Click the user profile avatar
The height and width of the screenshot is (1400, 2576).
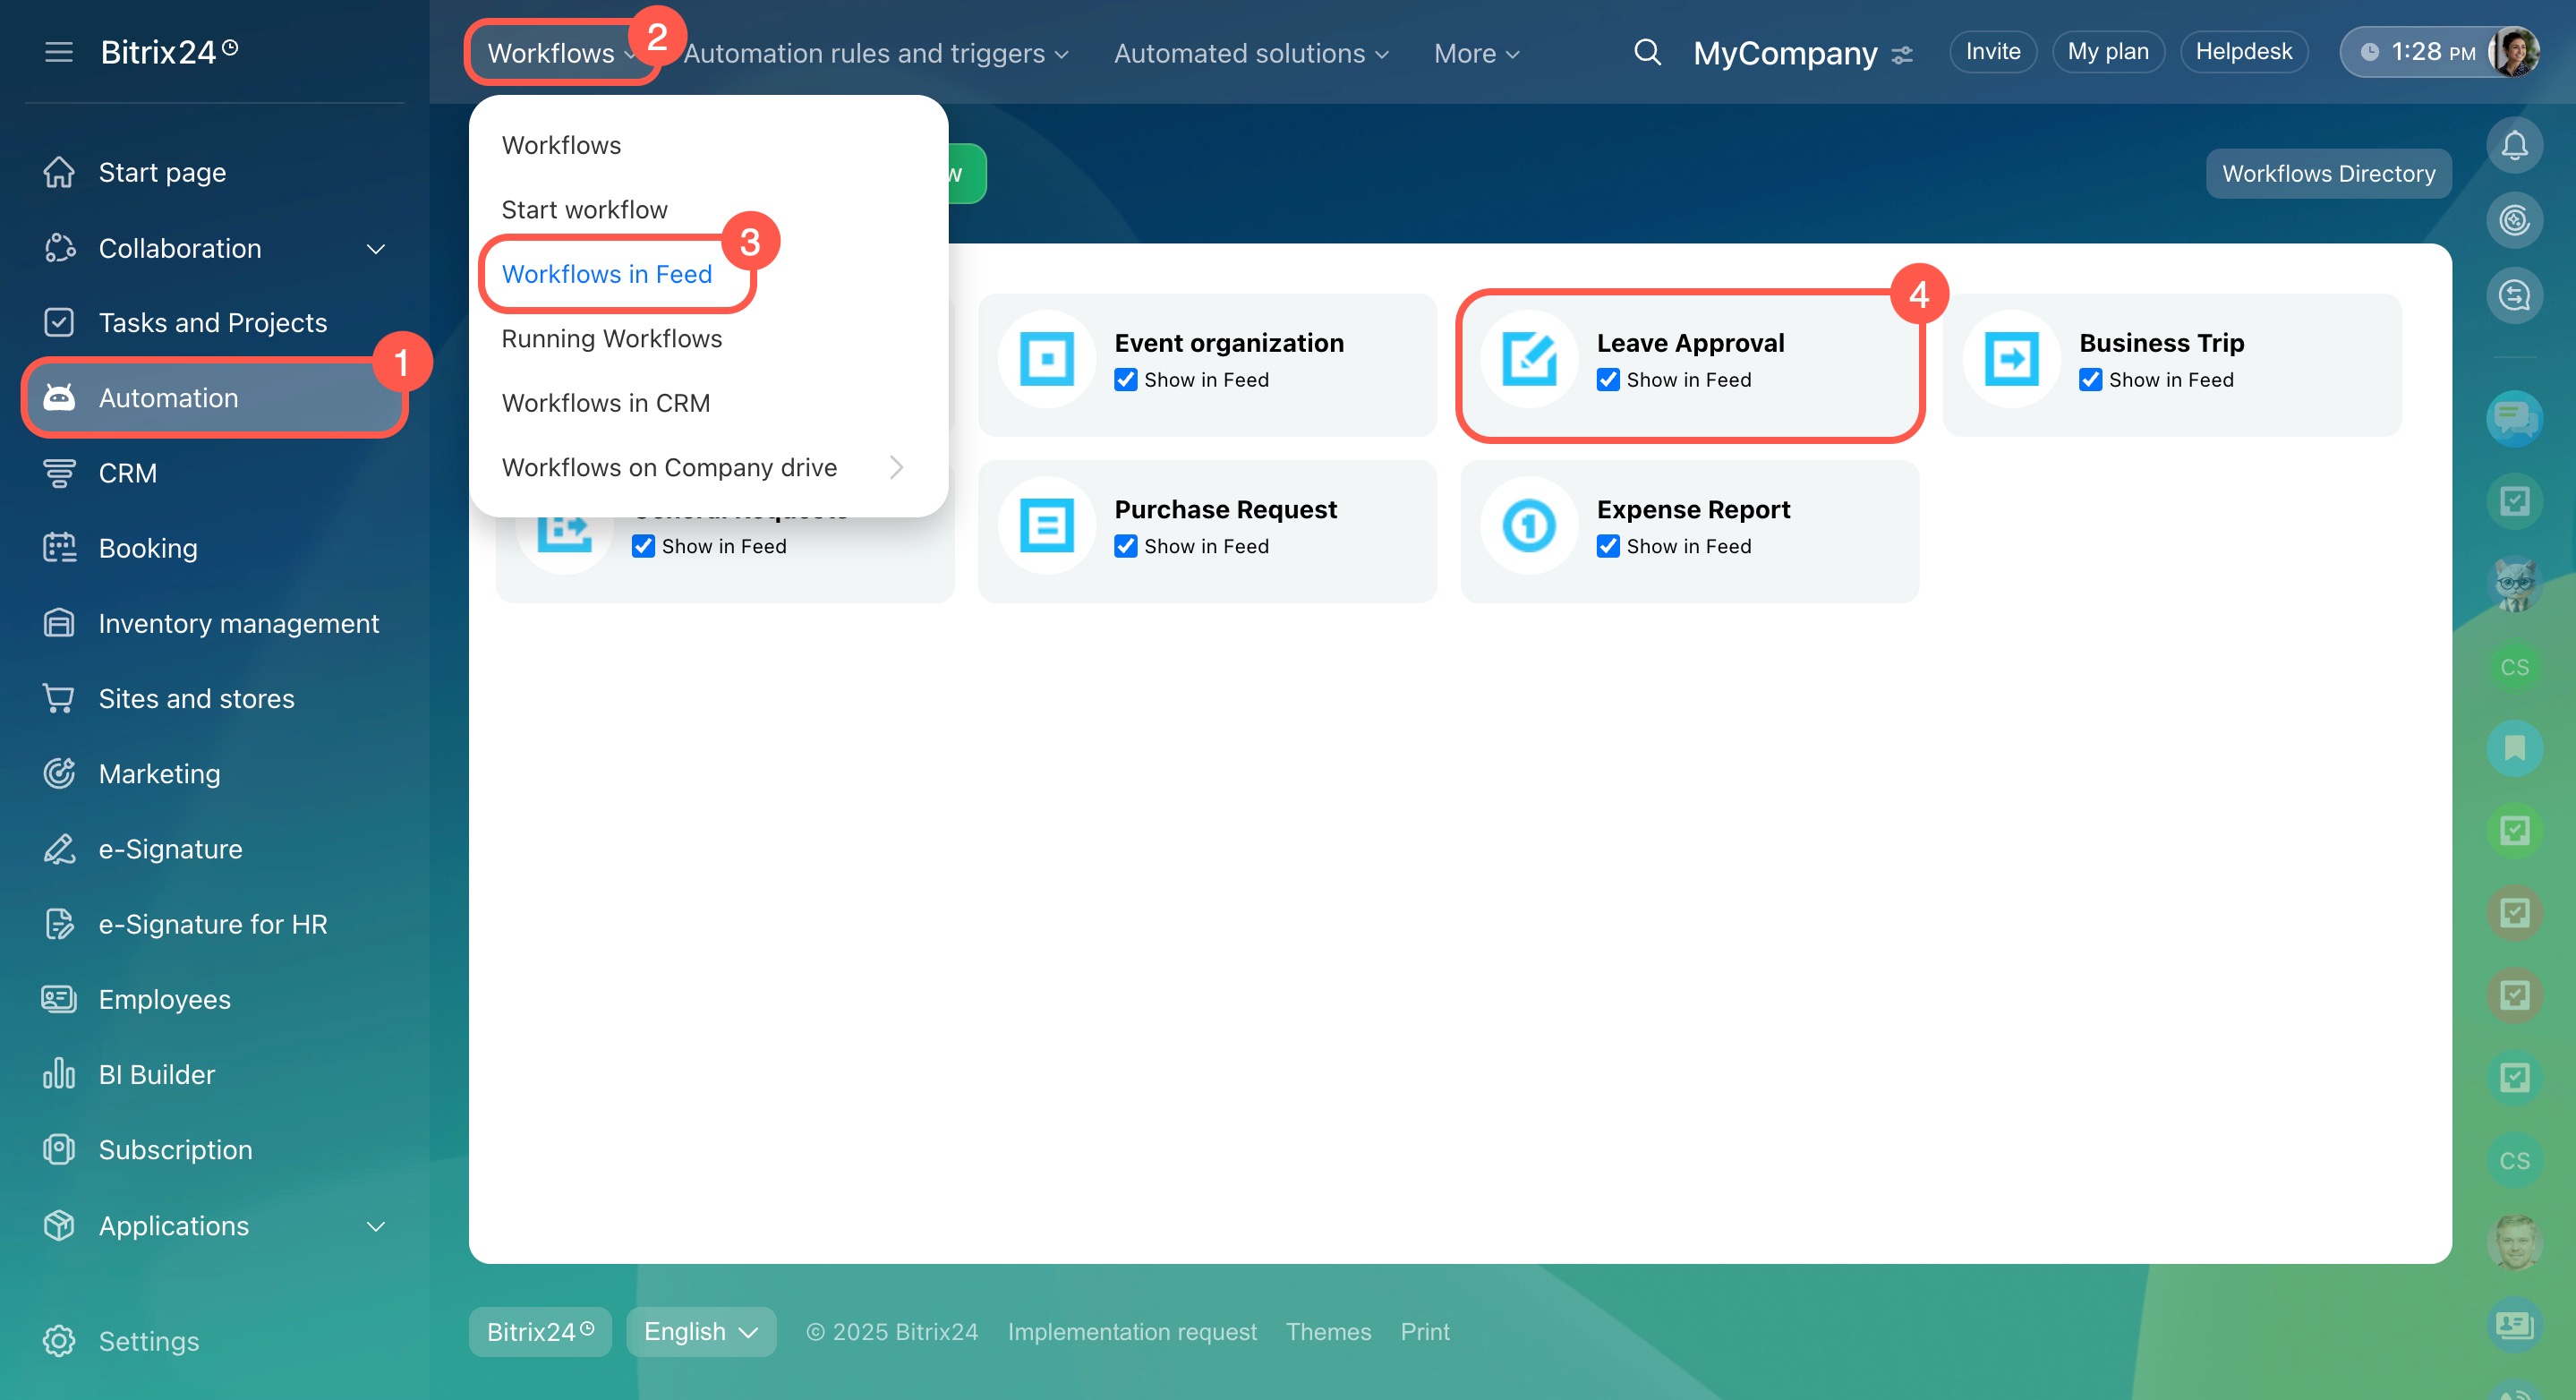click(x=2513, y=52)
